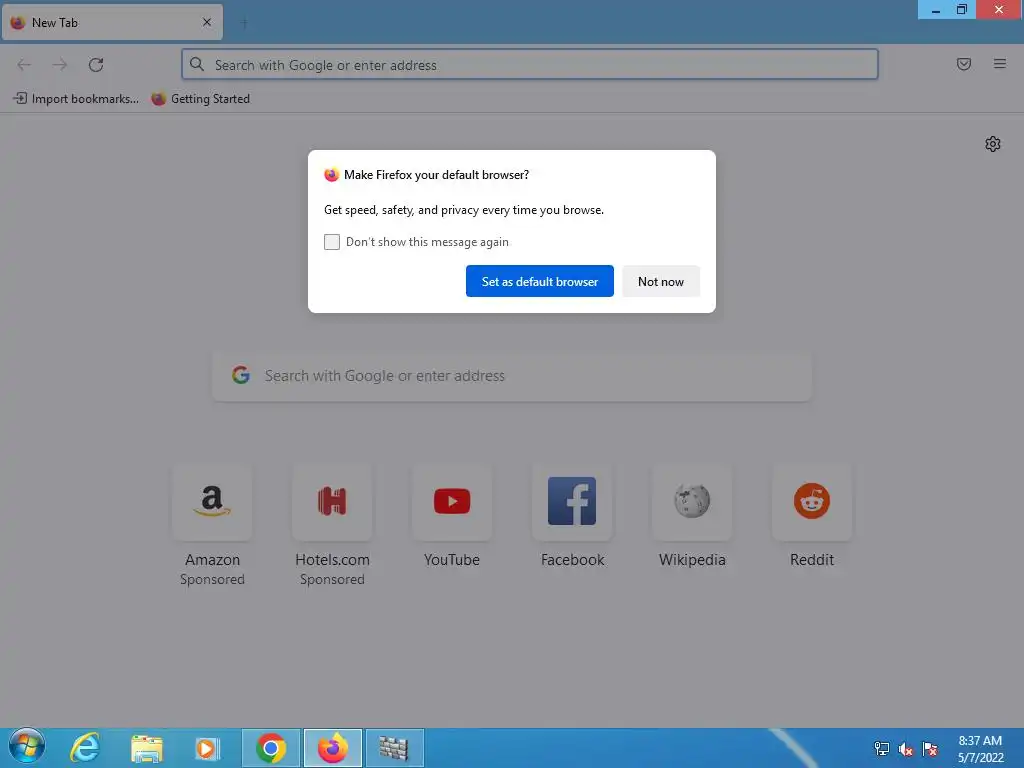Open the Firefox application menu
Screen dimensions: 1024x768
coord(1000,64)
